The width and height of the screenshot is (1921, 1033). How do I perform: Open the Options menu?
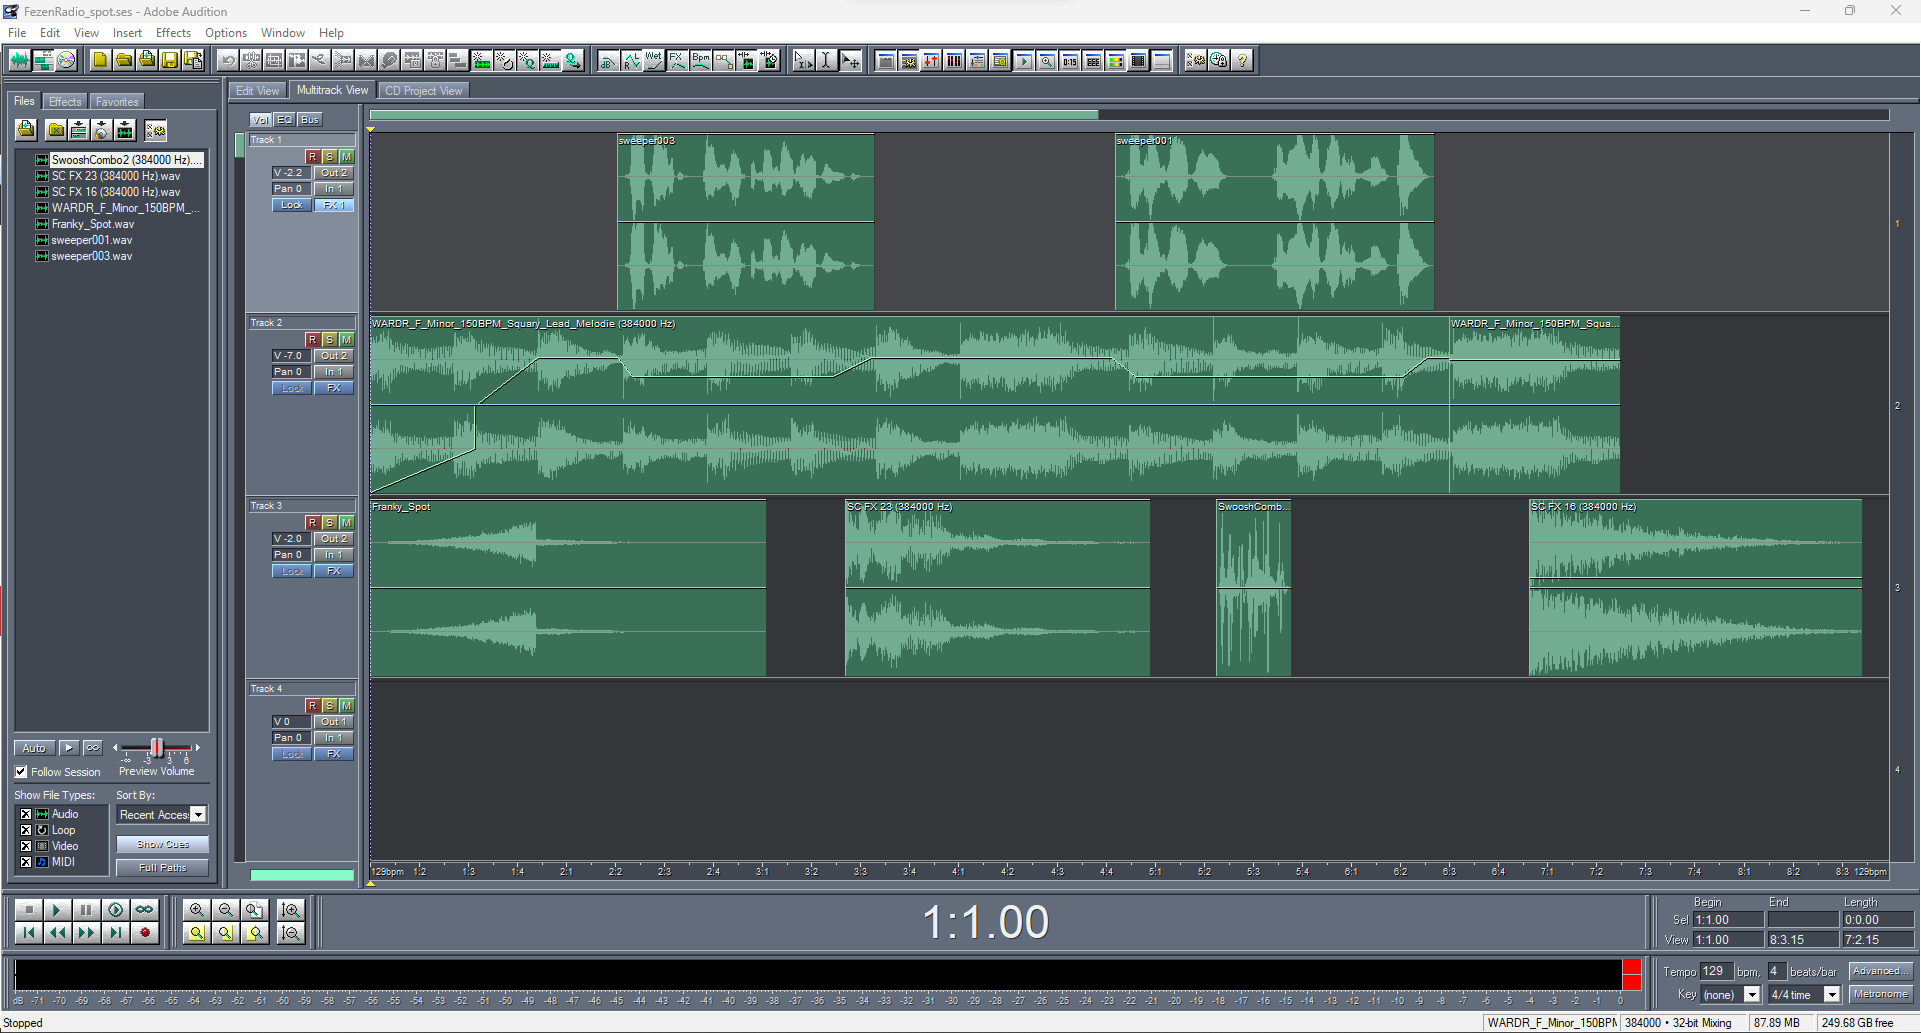pyautogui.click(x=226, y=33)
